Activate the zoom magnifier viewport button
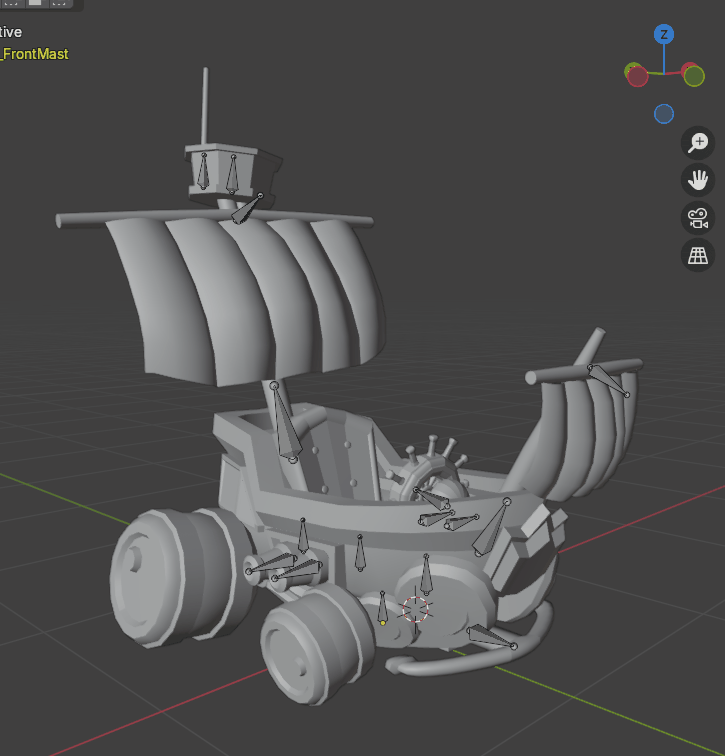 (698, 143)
